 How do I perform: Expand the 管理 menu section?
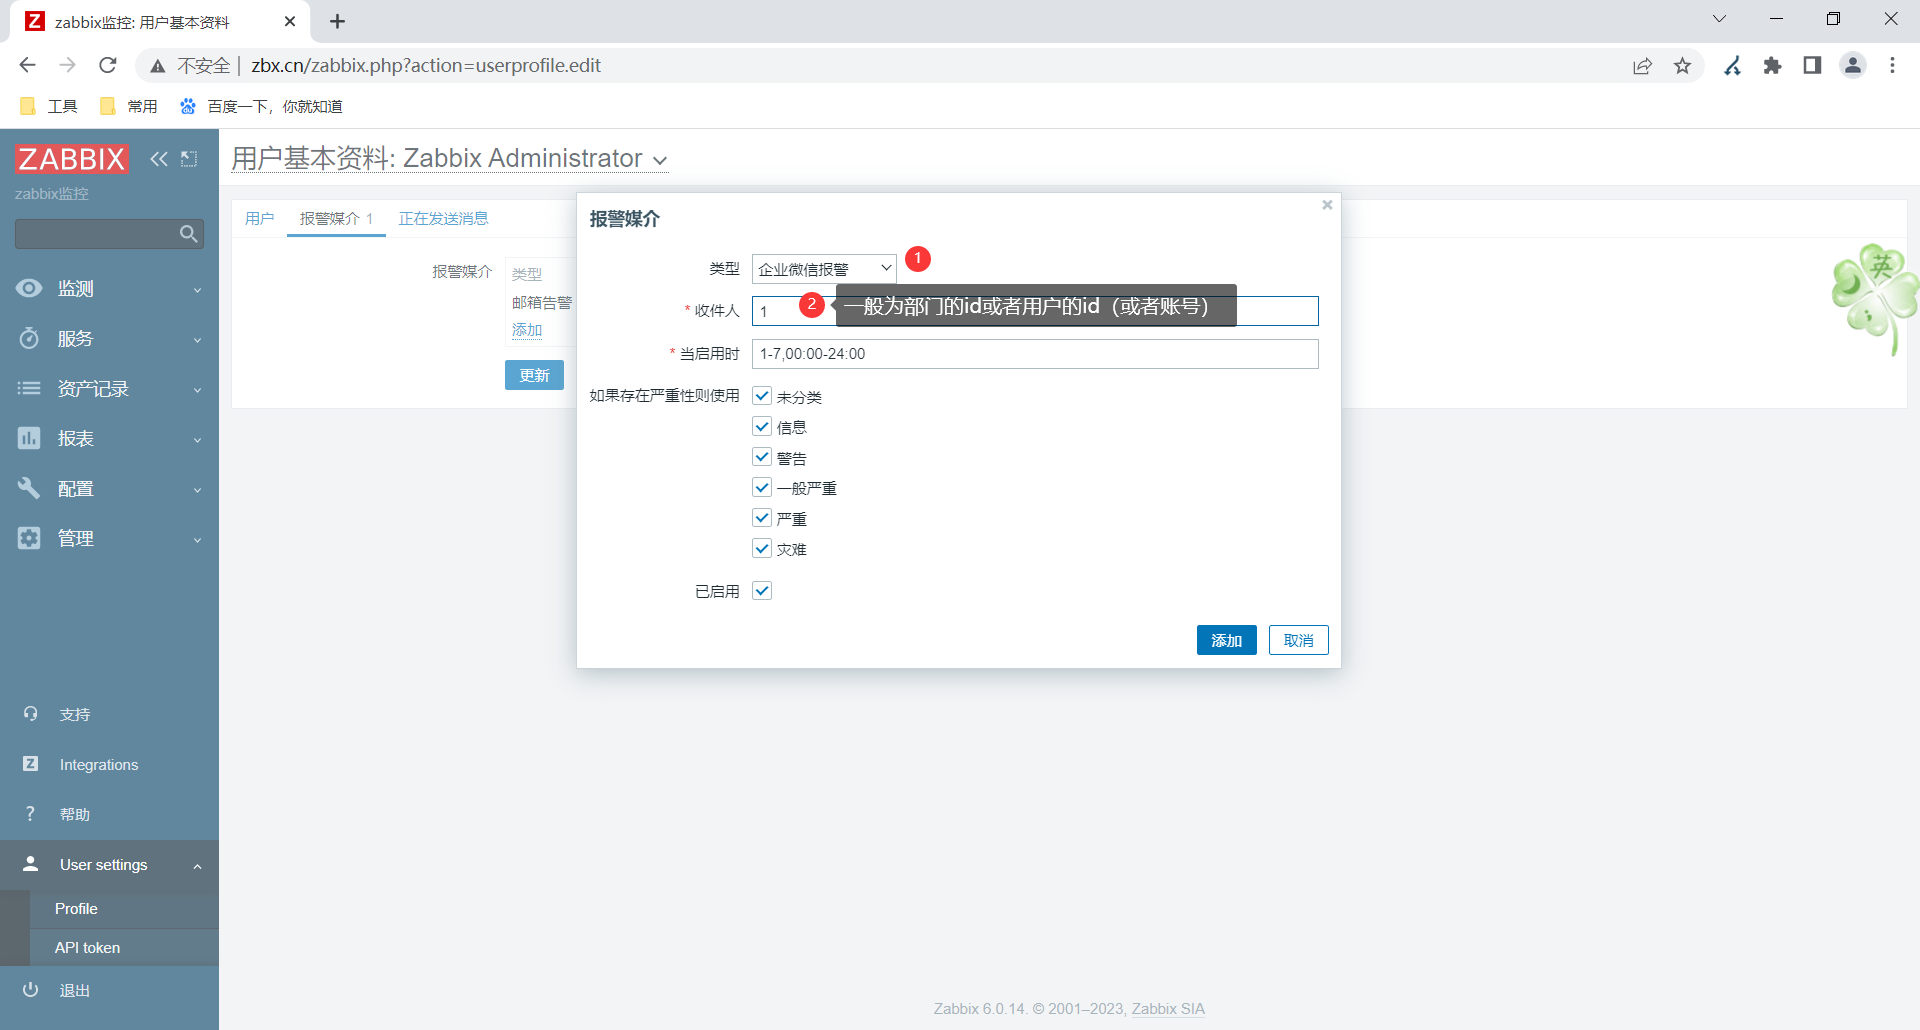click(197, 540)
